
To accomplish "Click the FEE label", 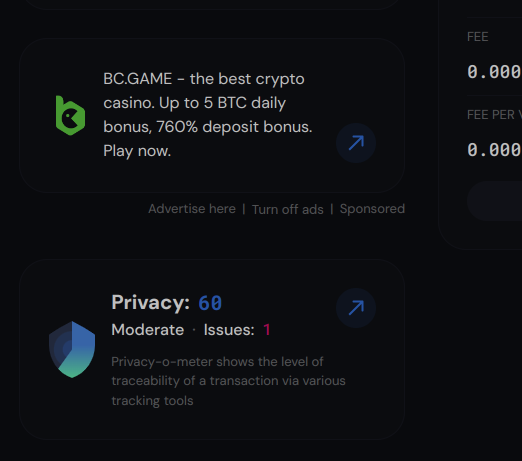I will click(x=478, y=37).
